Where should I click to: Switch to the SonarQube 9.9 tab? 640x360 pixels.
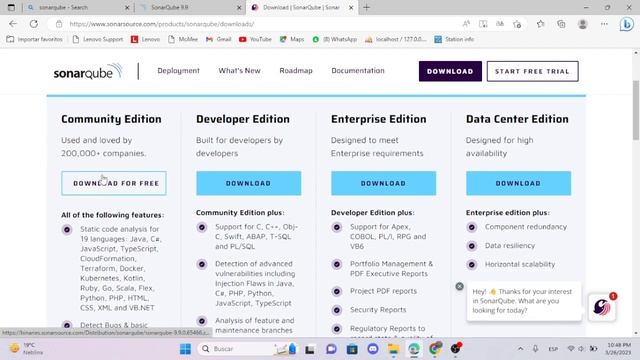pyautogui.click(x=189, y=7)
